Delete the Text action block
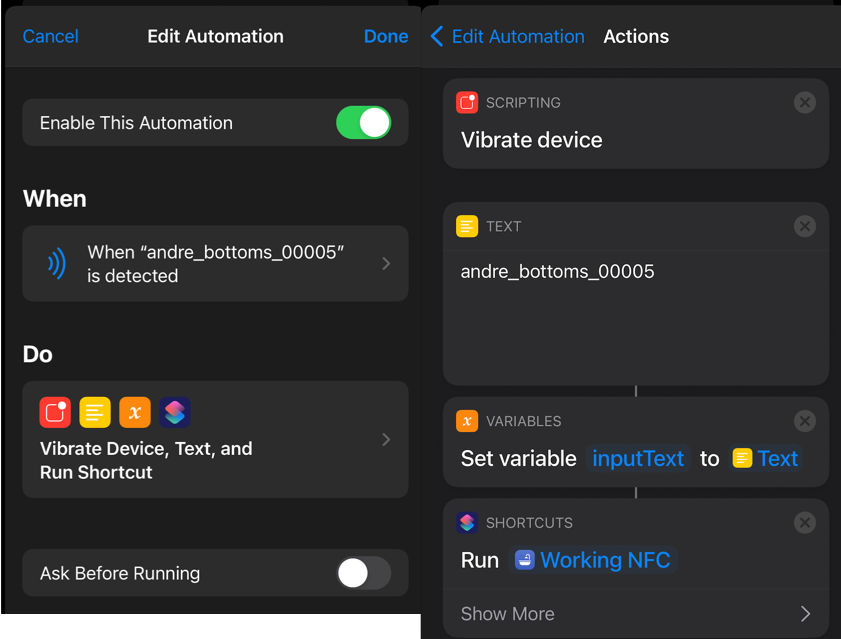 tap(804, 227)
